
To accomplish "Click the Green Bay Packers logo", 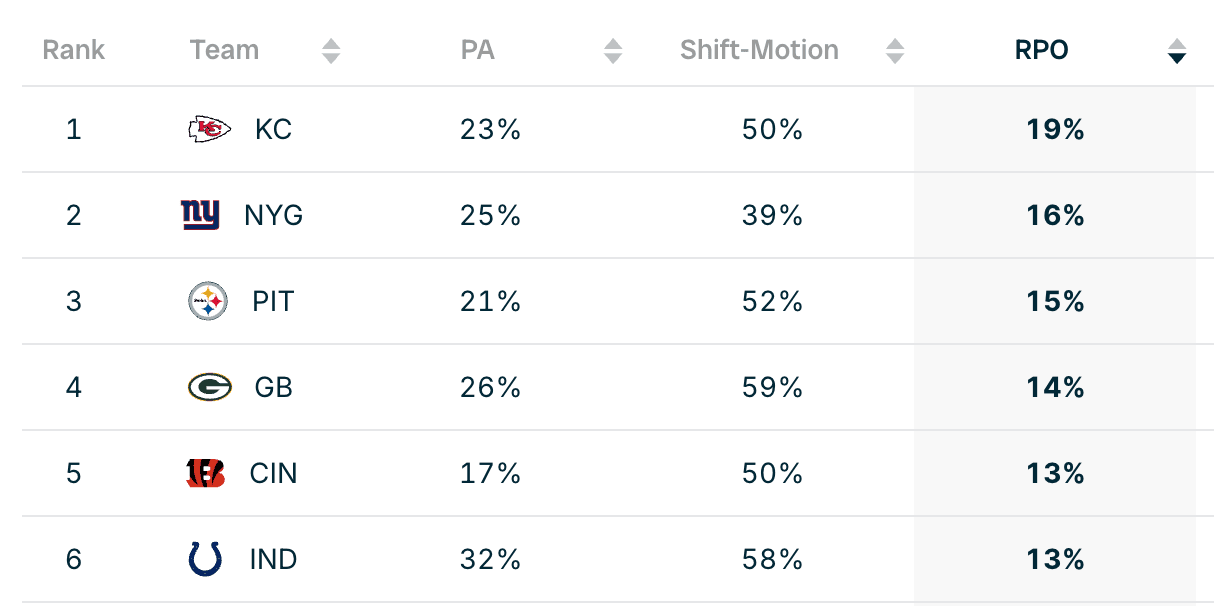I will pos(209,387).
